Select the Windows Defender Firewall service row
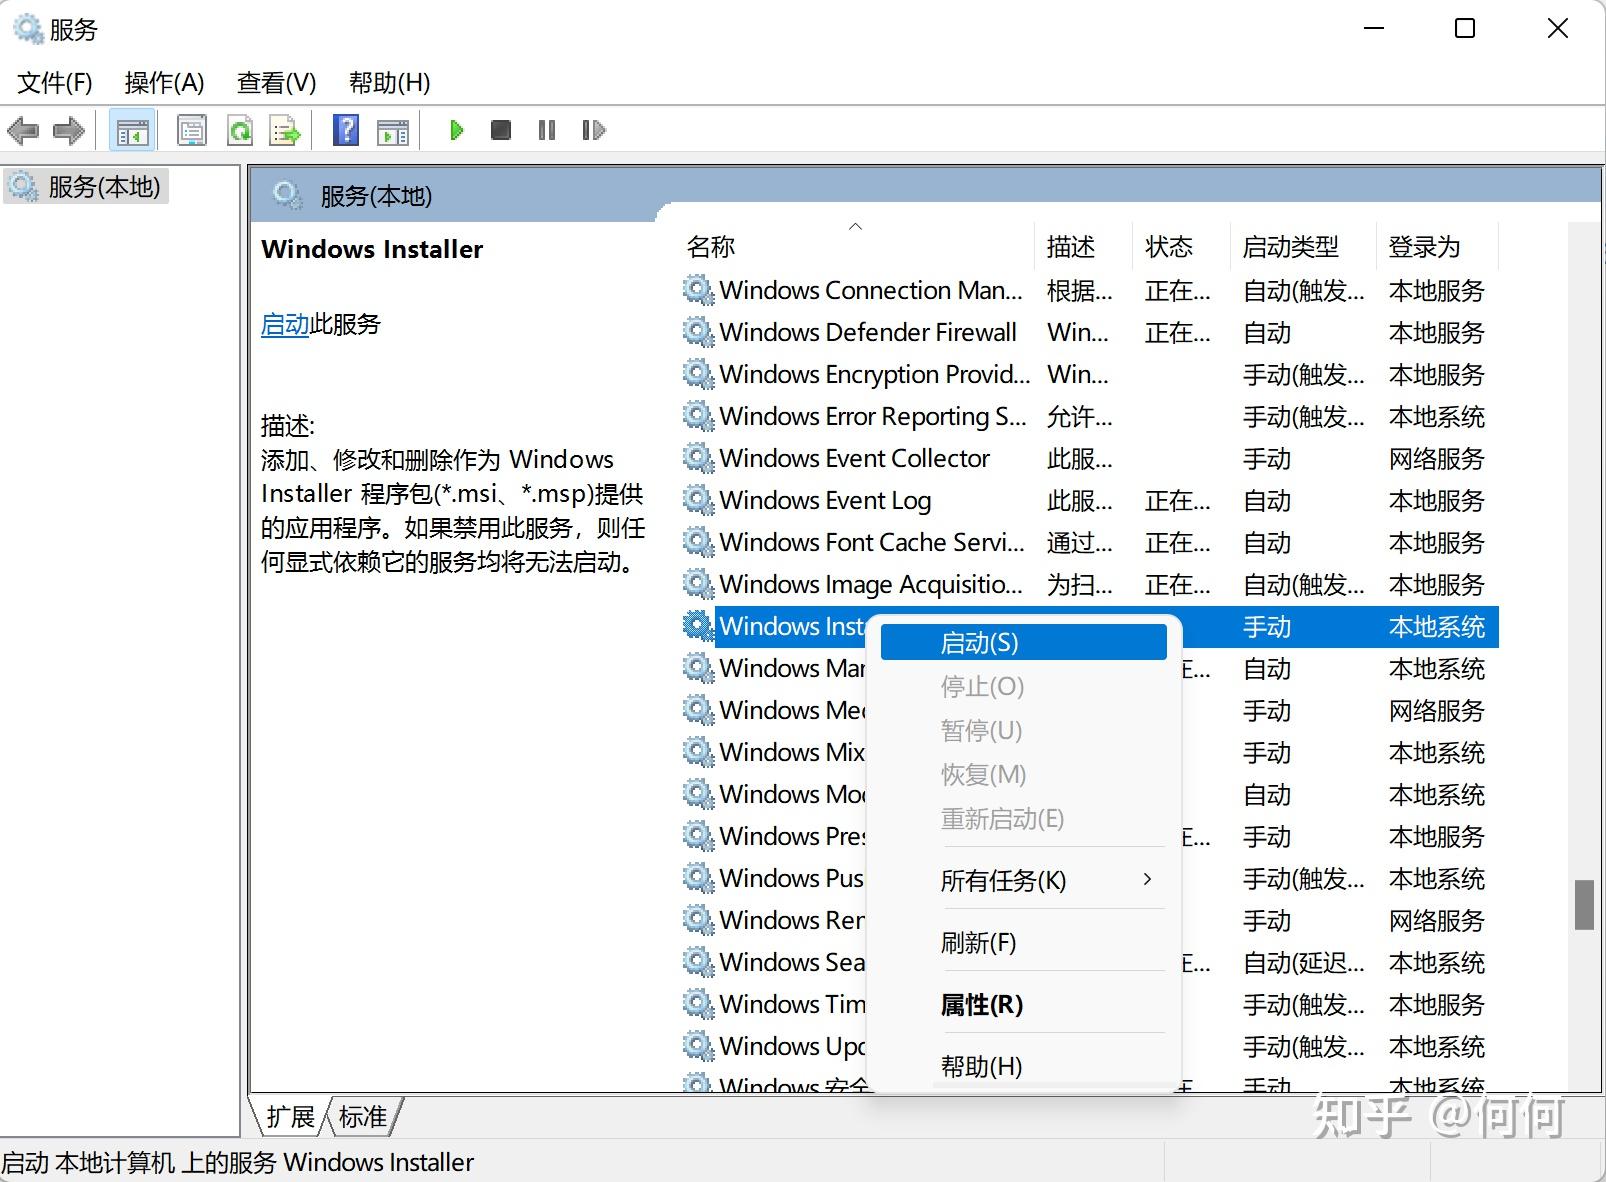The width and height of the screenshot is (1606, 1182). coord(1088,332)
